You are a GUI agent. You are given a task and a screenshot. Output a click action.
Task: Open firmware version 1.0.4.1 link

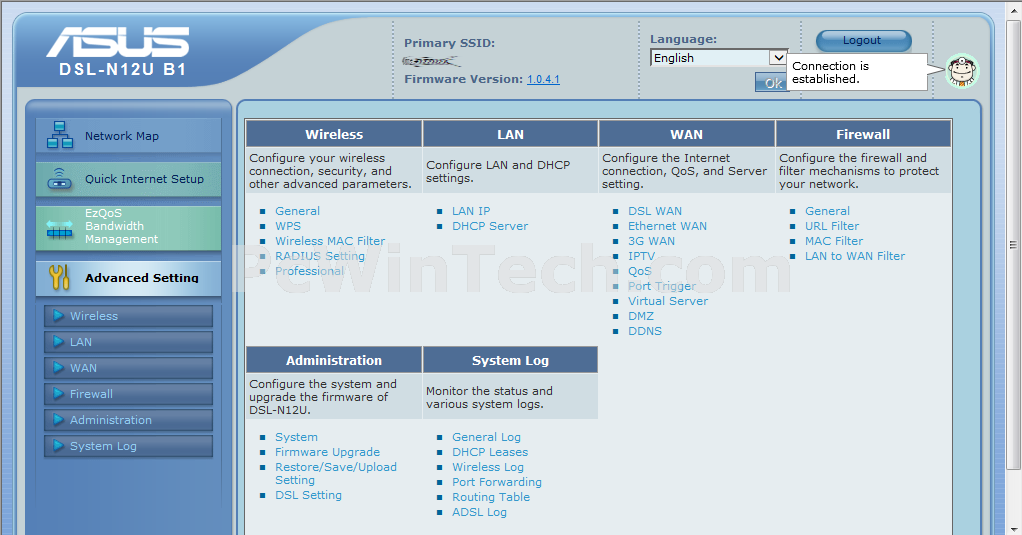pyautogui.click(x=544, y=79)
